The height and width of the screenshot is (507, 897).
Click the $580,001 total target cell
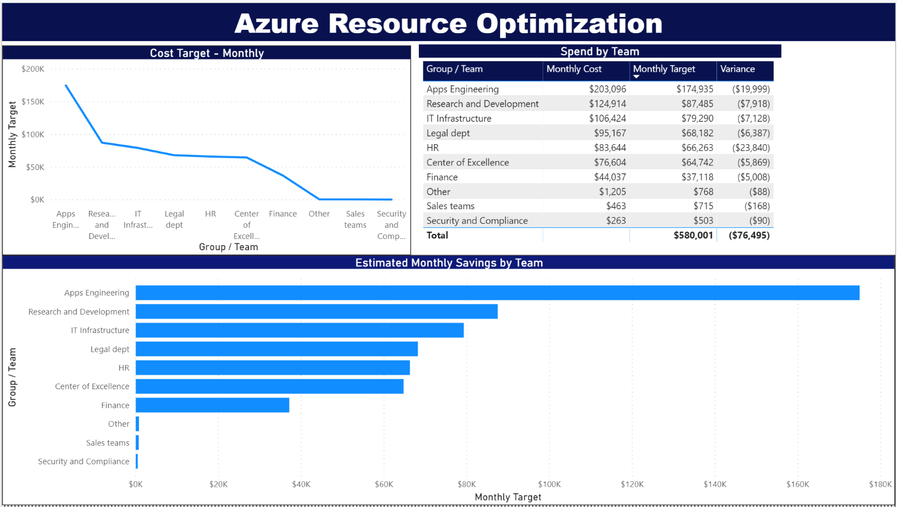pos(693,235)
